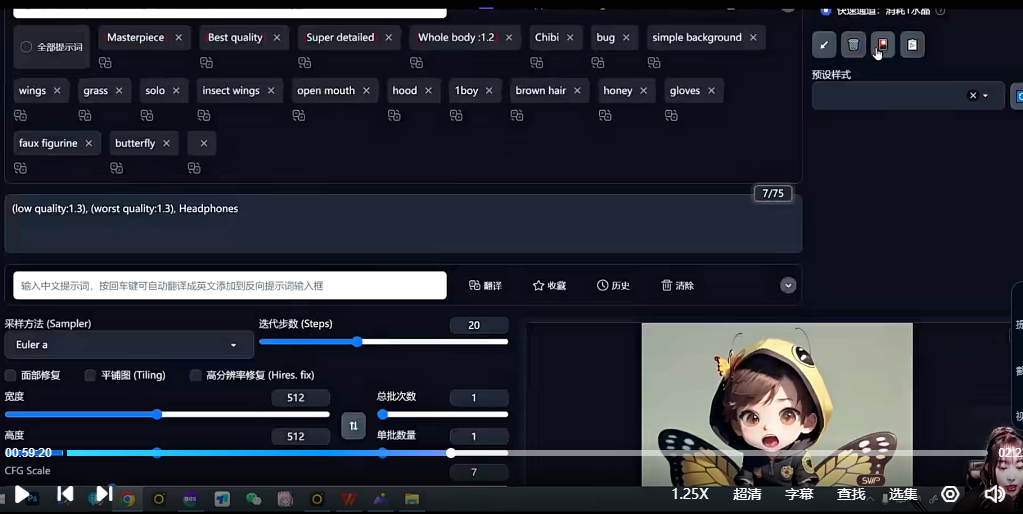Swap width and height with the arrows button
The width and height of the screenshot is (1023, 514).
(x=353, y=426)
